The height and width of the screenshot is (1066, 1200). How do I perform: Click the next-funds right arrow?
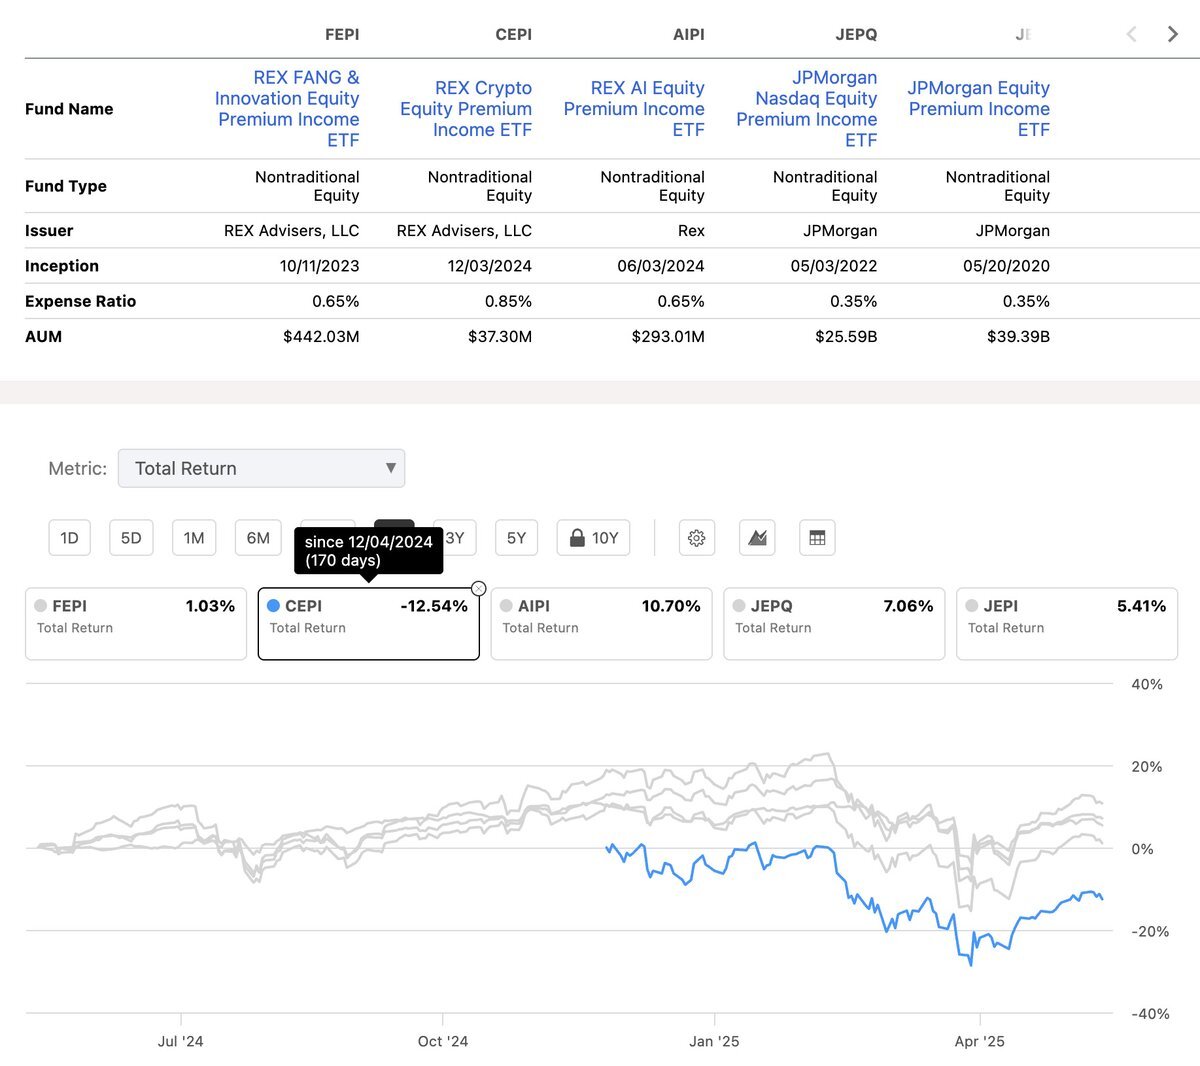click(1172, 35)
